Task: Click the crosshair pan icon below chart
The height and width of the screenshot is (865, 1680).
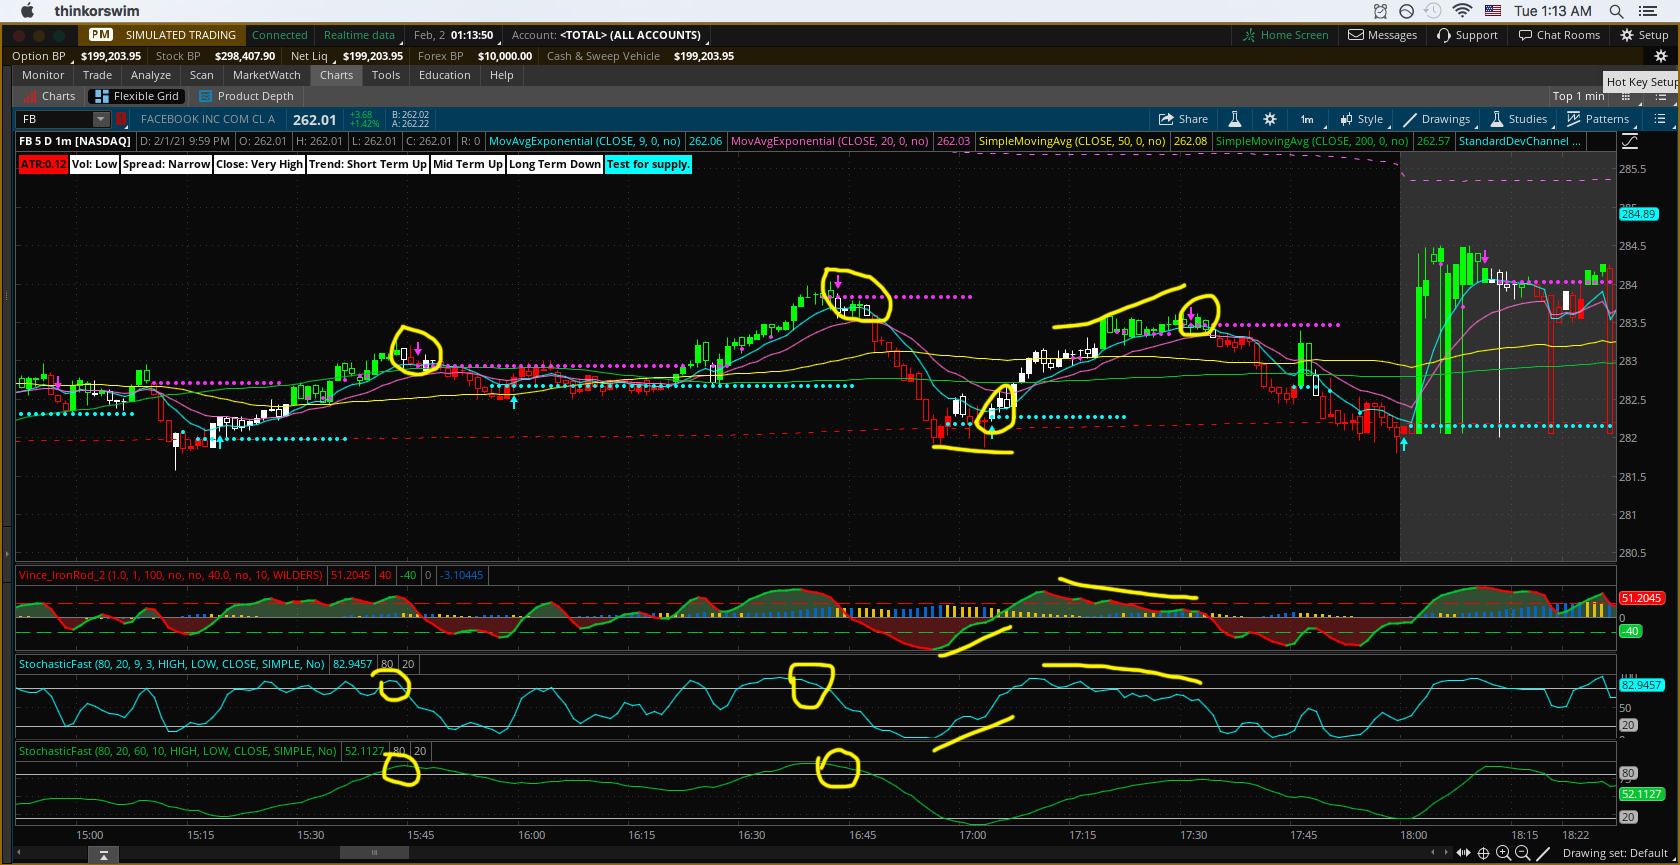Action: [x=1483, y=853]
